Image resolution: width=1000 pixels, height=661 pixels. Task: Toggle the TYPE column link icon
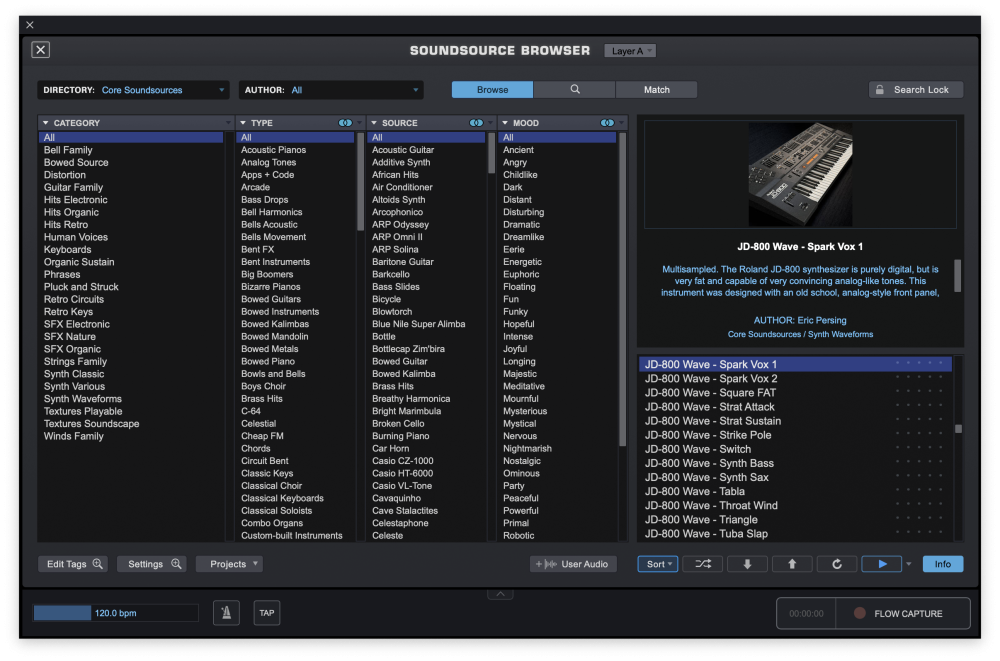coord(345,123)
